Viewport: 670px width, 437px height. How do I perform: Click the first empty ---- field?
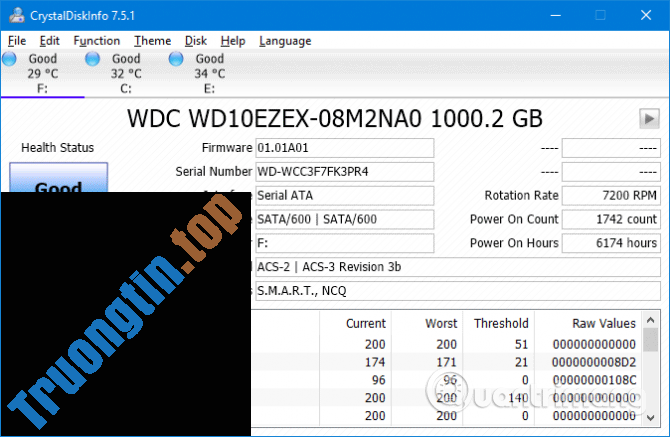(x=611, y=148)
